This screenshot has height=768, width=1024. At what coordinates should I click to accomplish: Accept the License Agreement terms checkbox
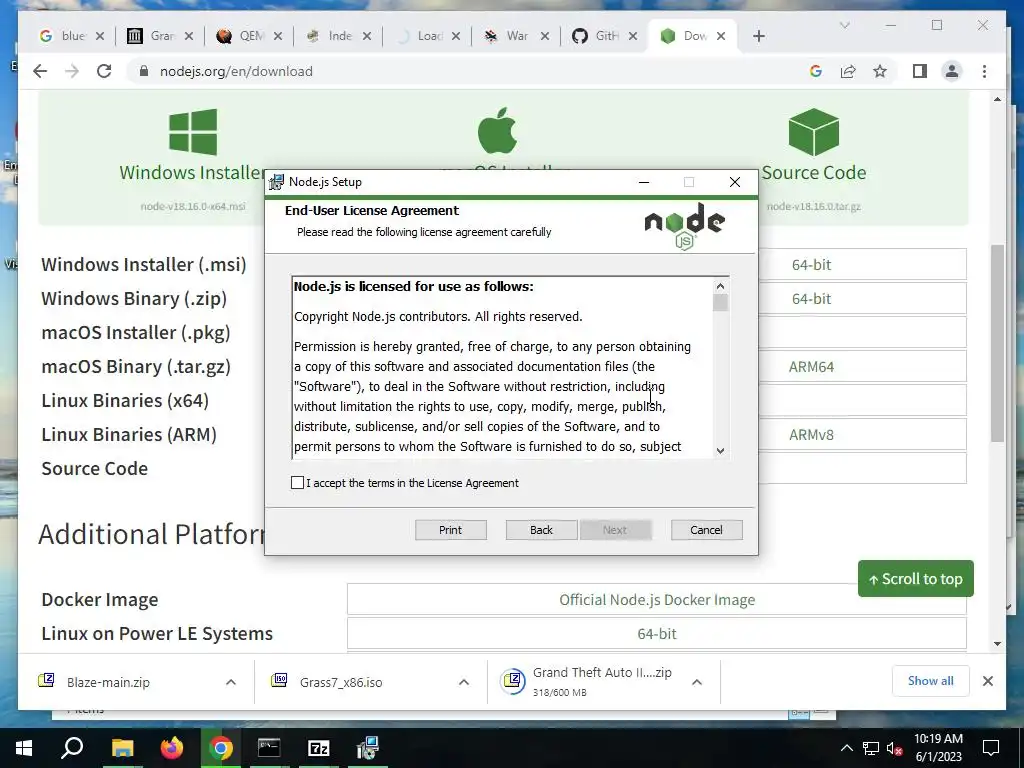297,483
